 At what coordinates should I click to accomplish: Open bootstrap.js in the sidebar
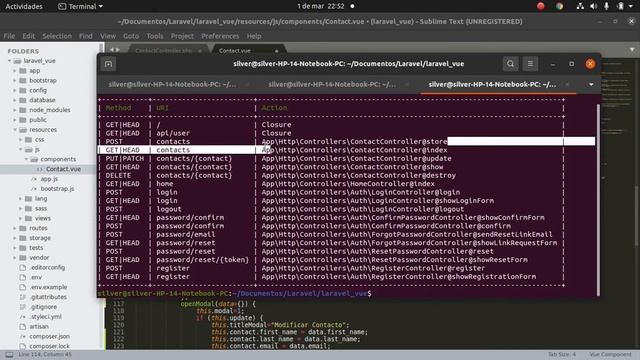point(57,189)
